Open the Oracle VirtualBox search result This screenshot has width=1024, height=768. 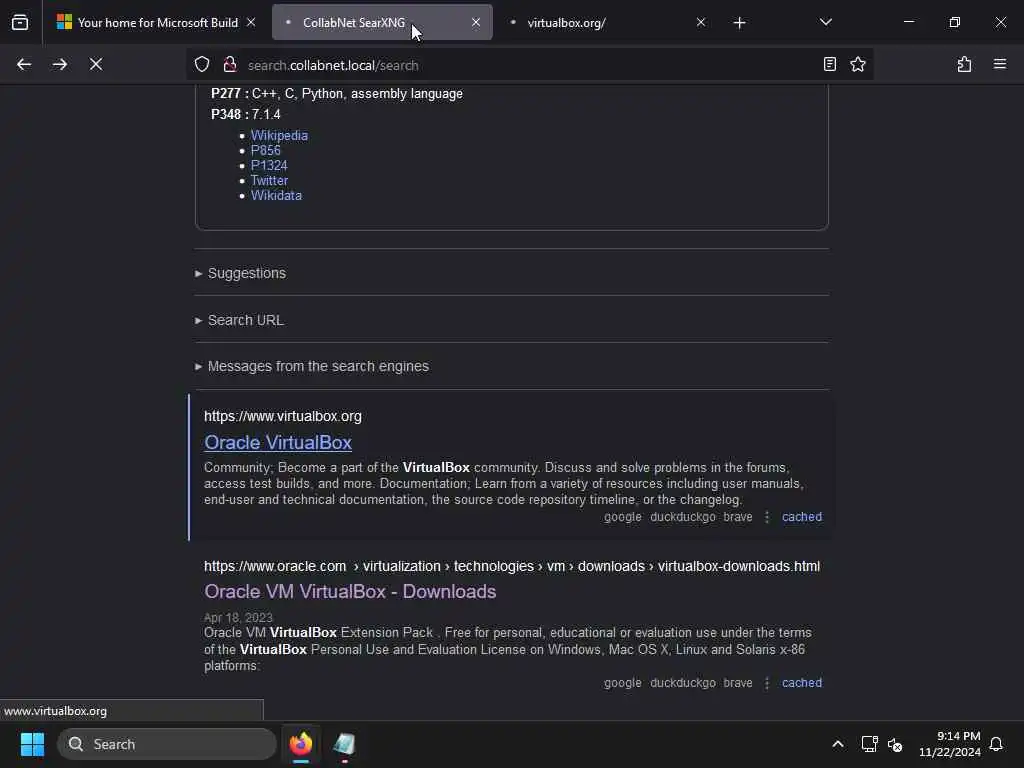tap(278, 442)
